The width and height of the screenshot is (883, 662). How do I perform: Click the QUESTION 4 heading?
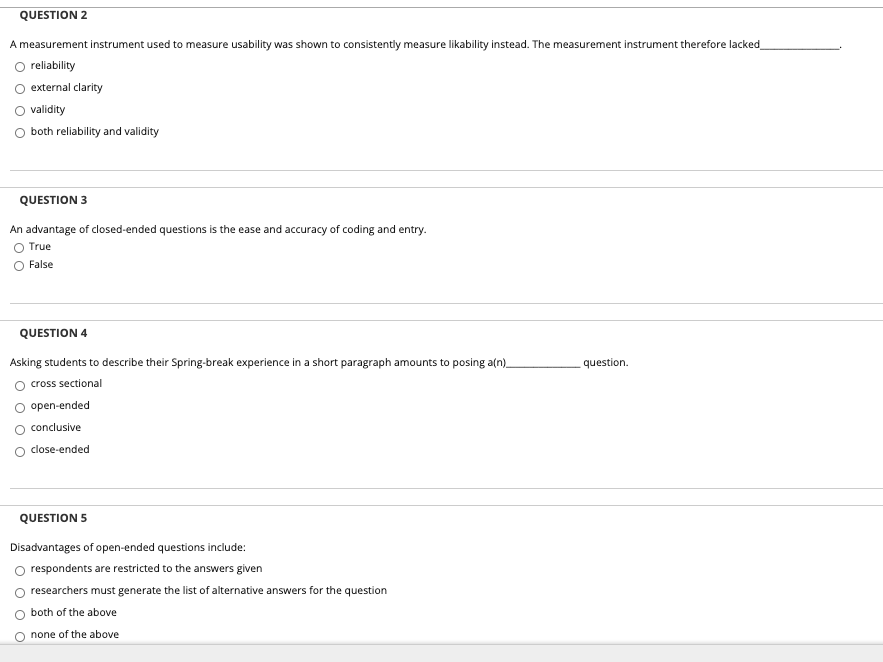[x=53, y=333]
